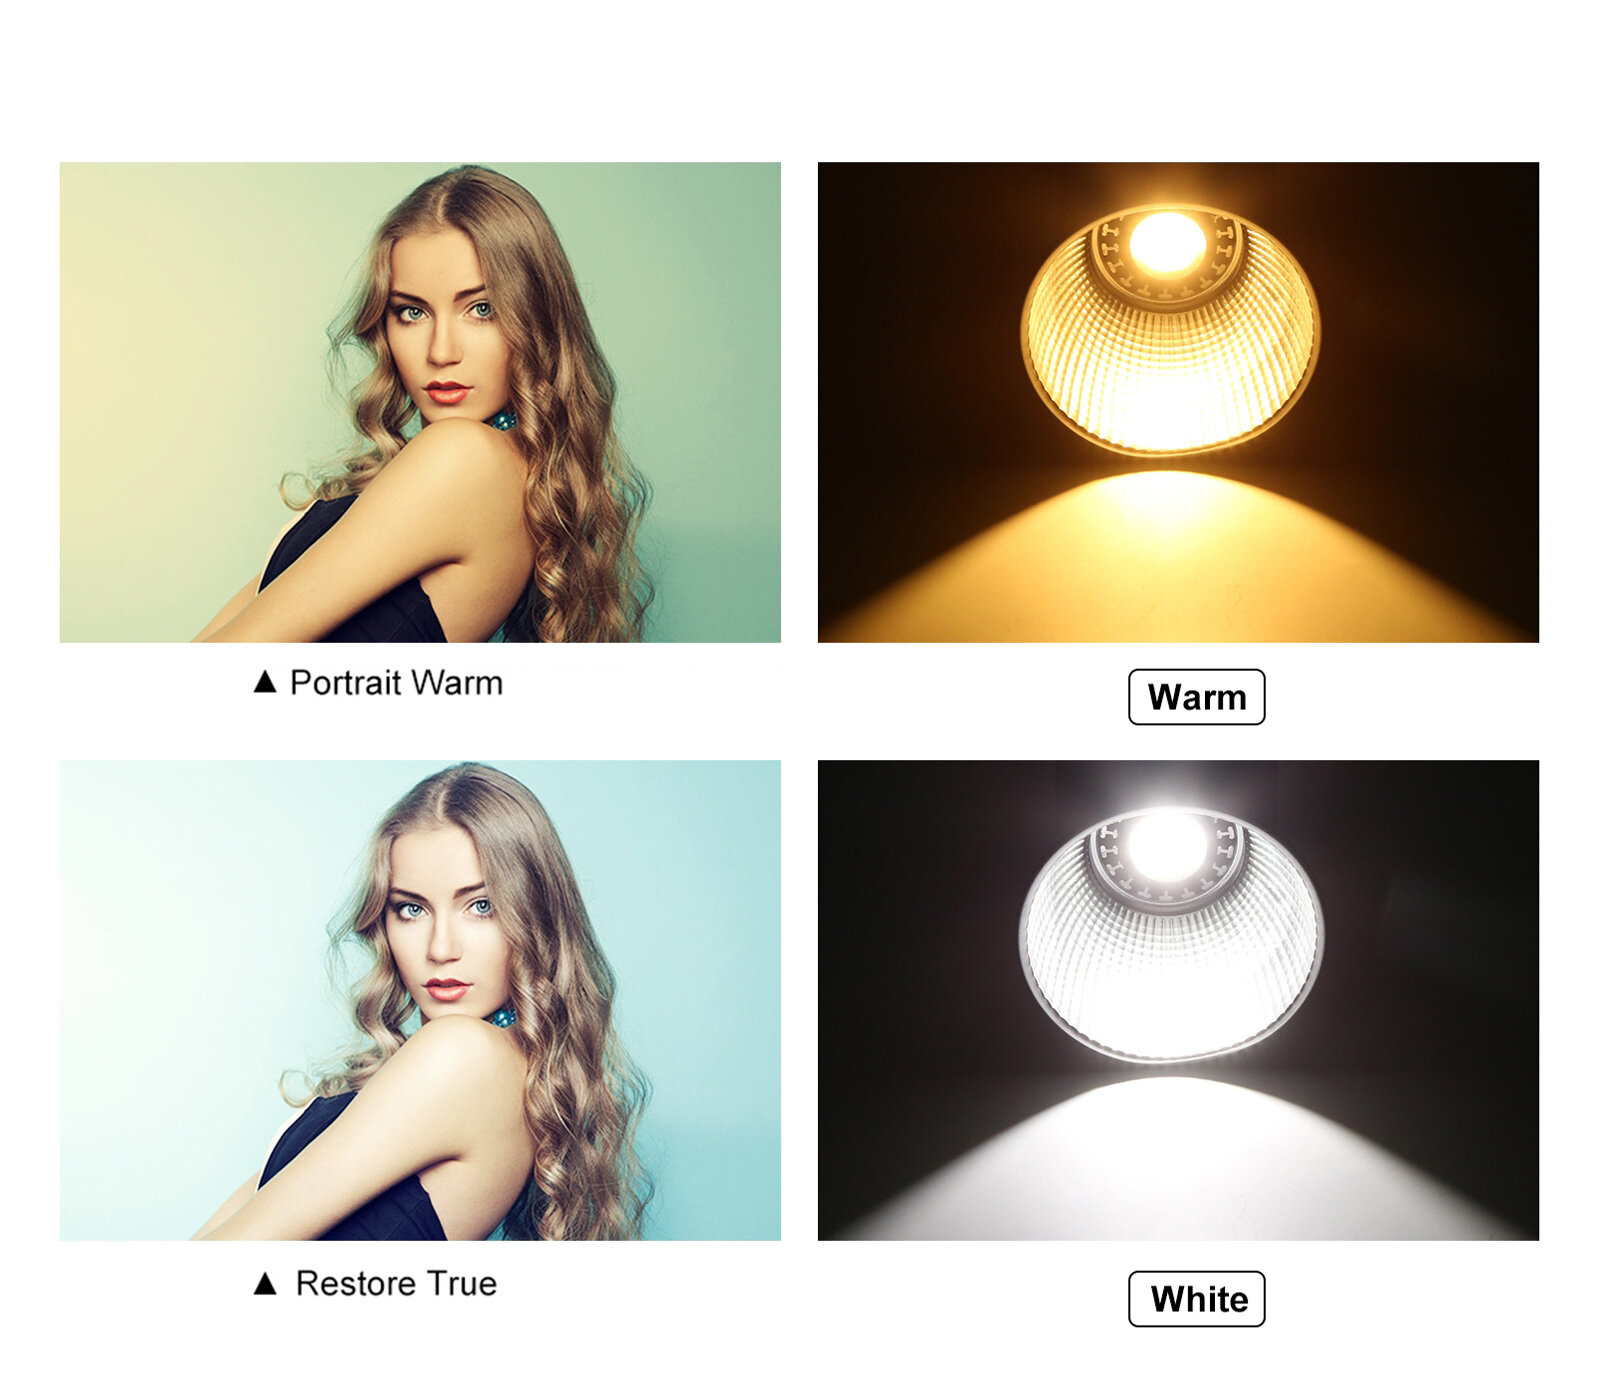Open the white light lamp photo
1600x1400 pixels.
pyautogui.click(x=1178, y=1000)
